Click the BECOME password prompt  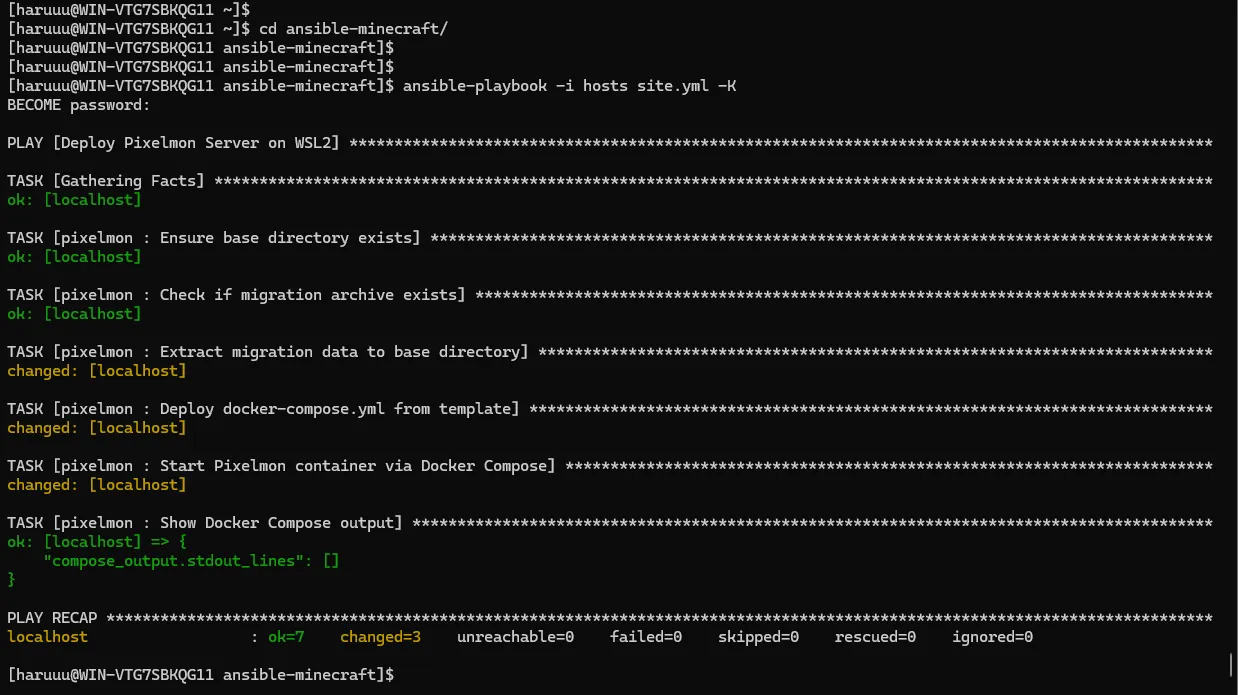coord(79,105)
